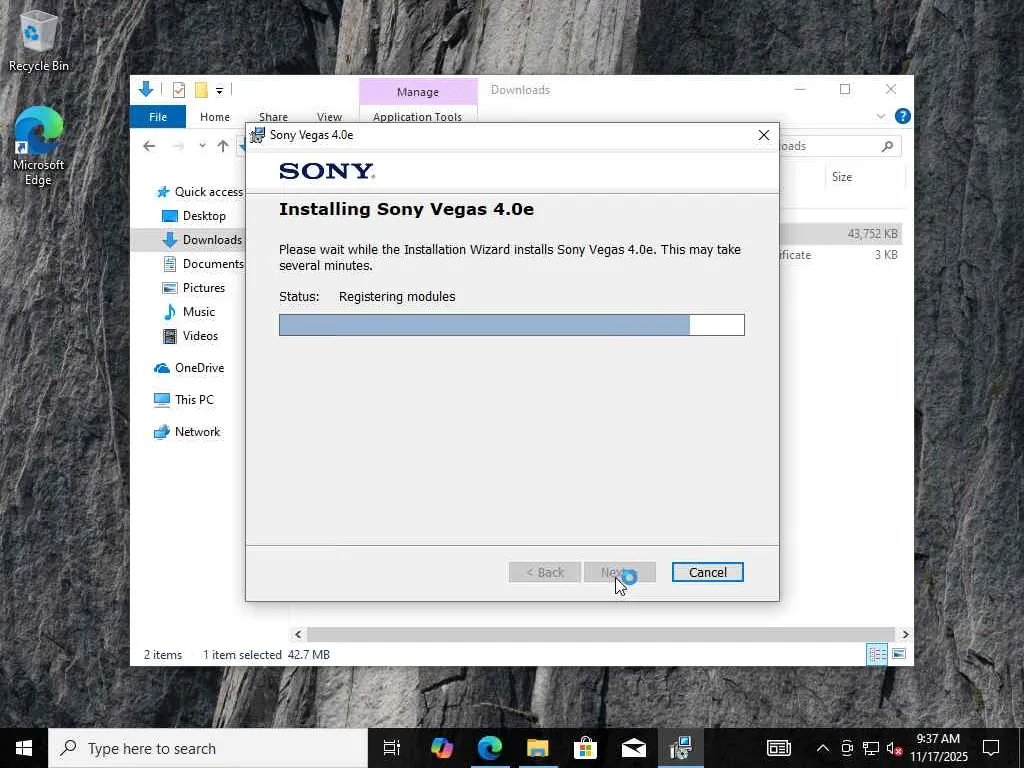1024x768 pixels.
Task: Select OneDrive in navigation pane
Action: pyautogui.click(x=189, y=368)
